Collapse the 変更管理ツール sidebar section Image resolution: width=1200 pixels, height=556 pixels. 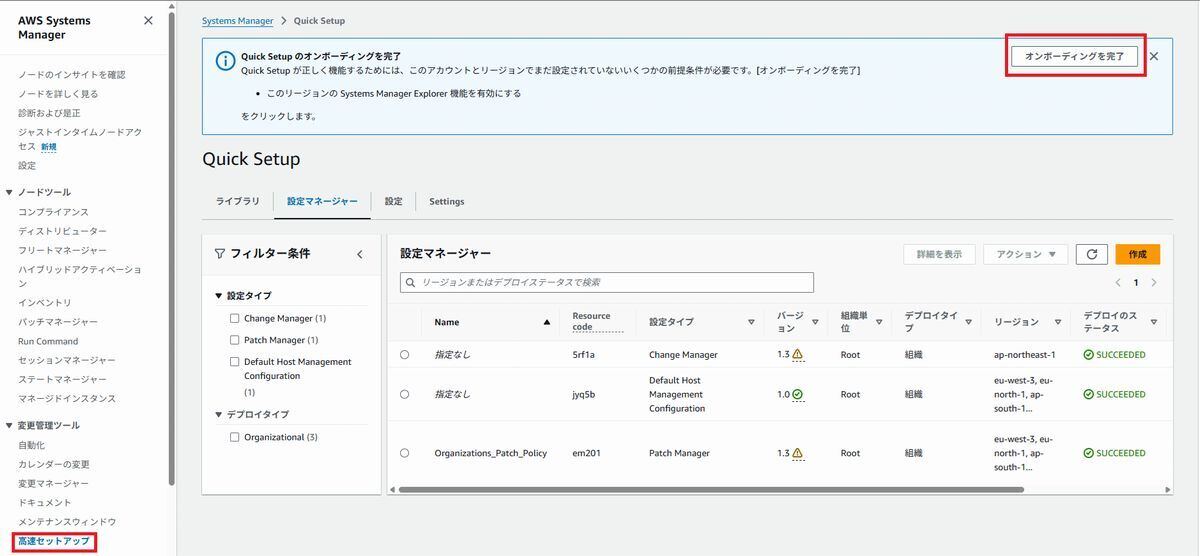tap(9, 425)
